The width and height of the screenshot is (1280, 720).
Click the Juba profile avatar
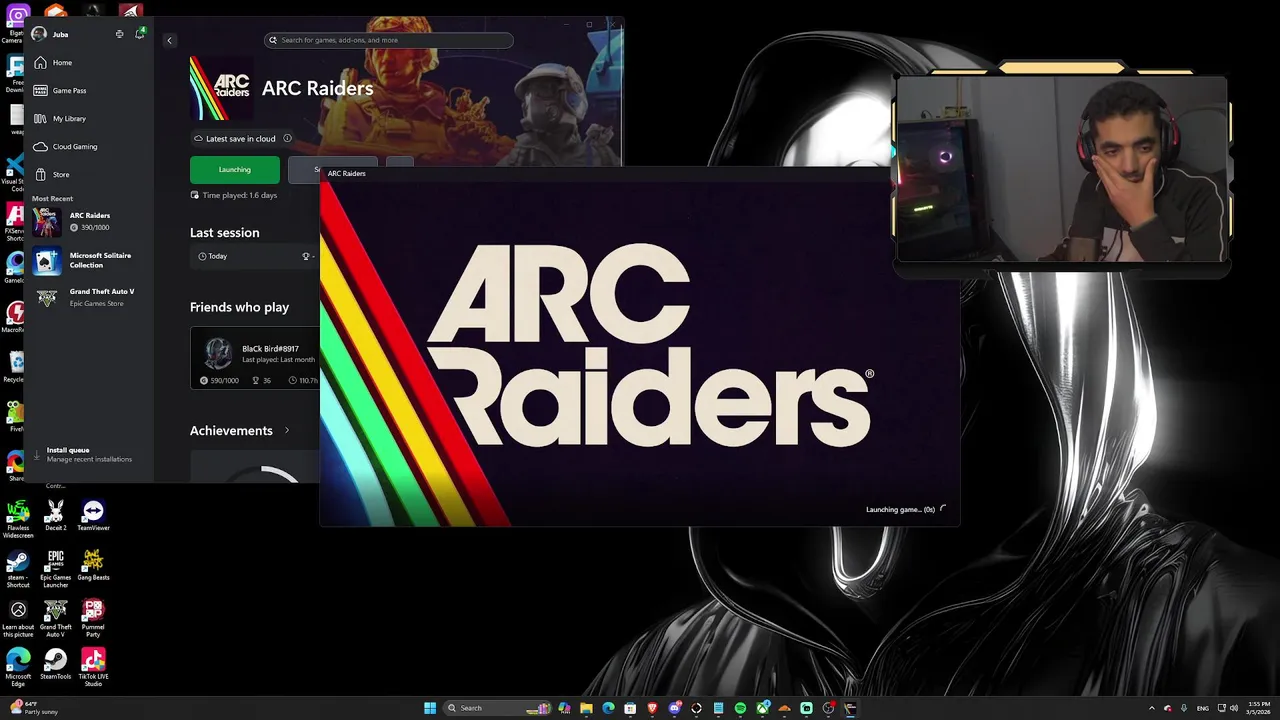click(39, 34)
